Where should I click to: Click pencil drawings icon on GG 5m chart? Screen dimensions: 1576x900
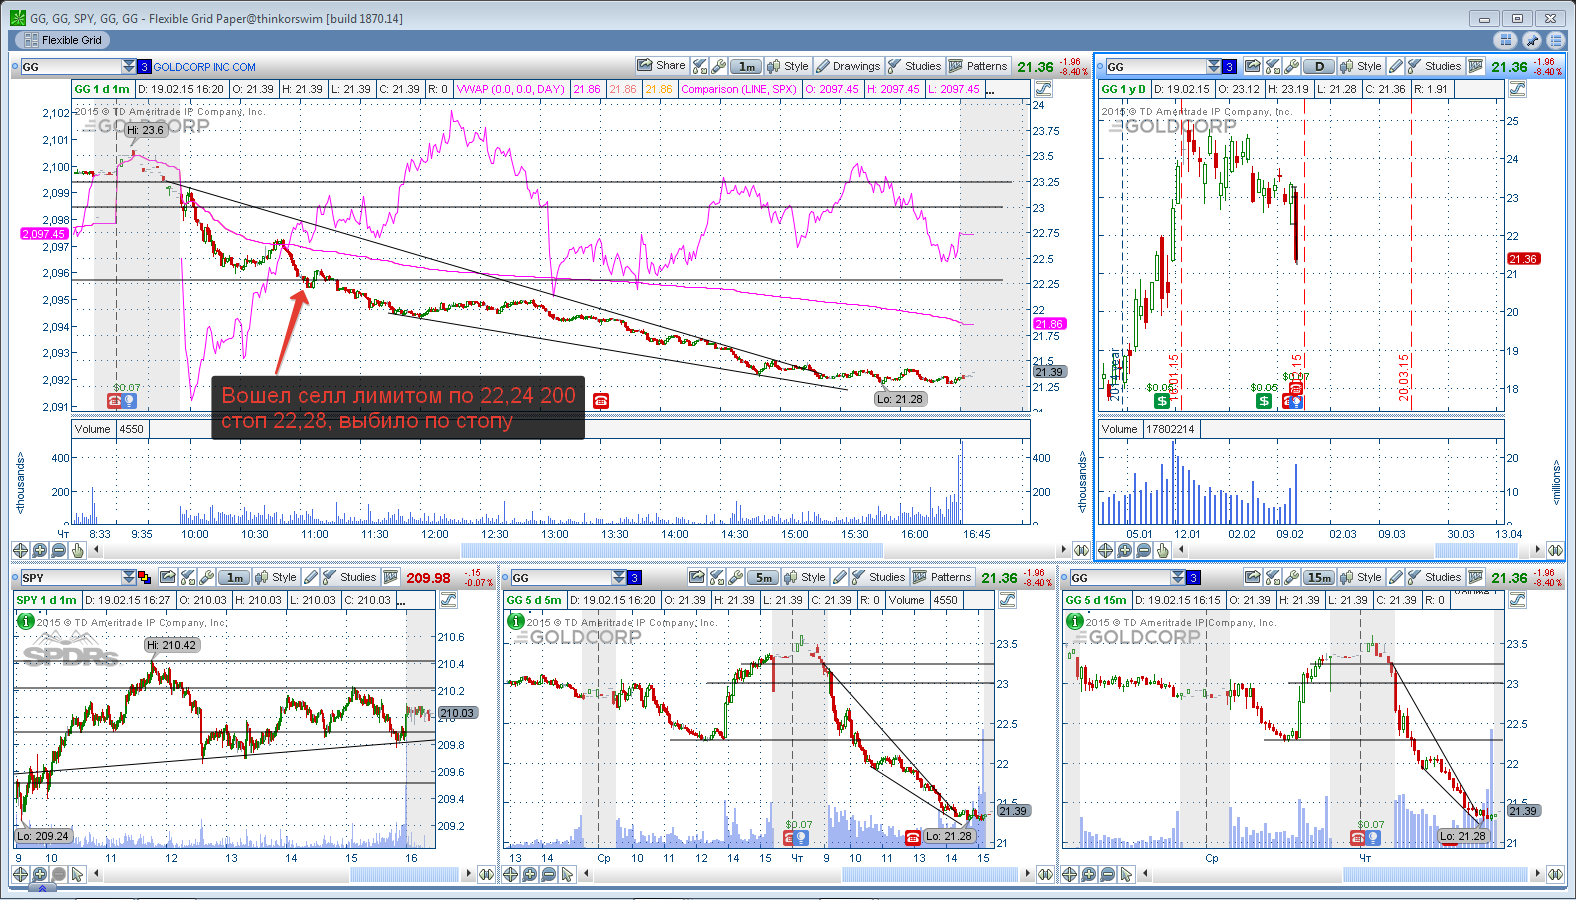[840, 577]
